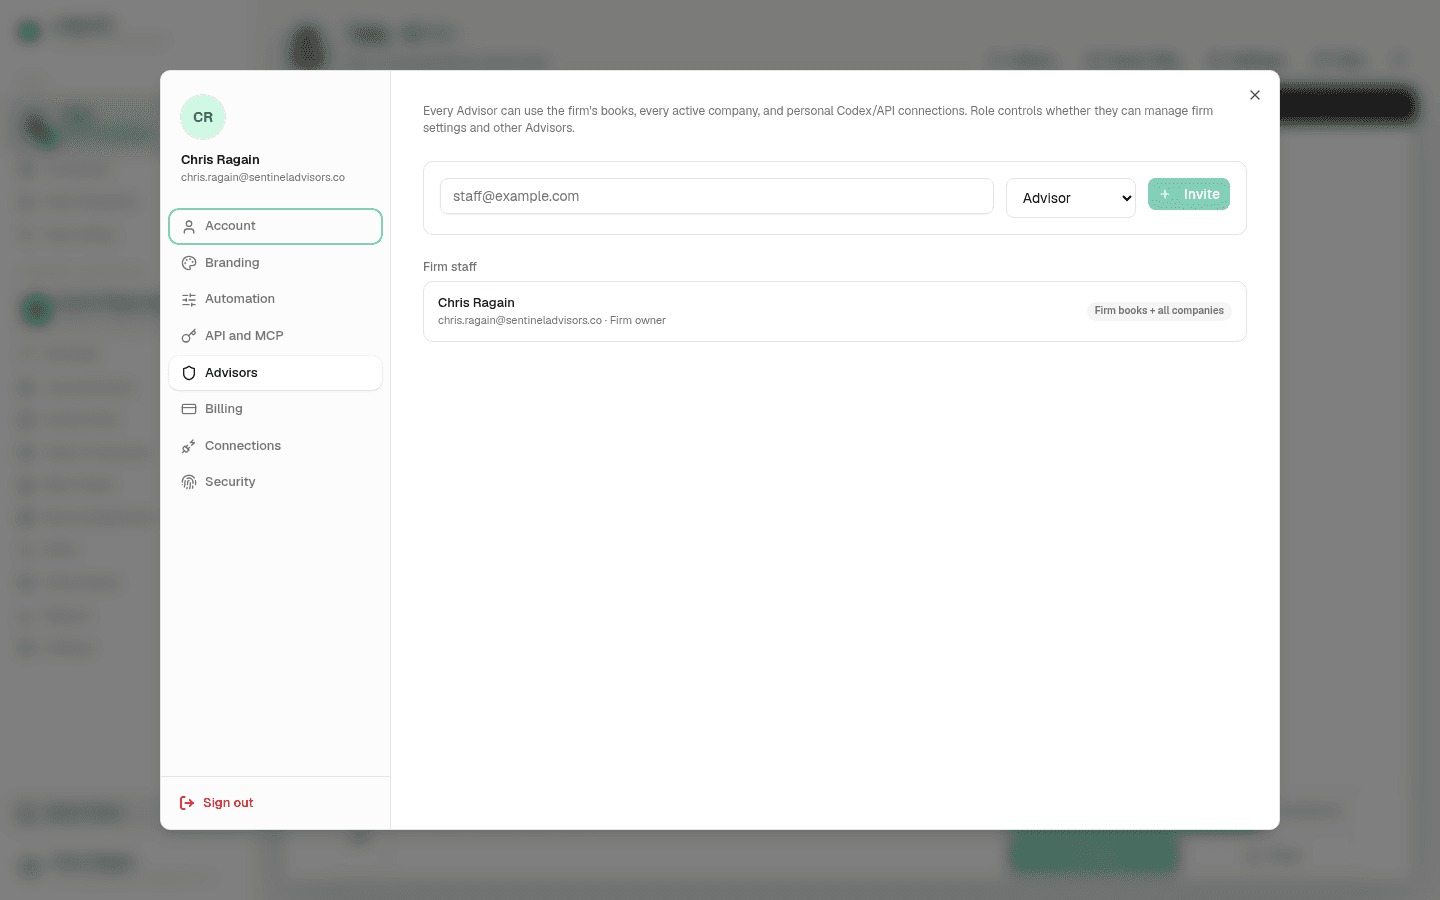Click the sliders icon beside Automation
The width and height of the screenshot is (1440, 900).
pyautogui.click(x=189, y=300)
